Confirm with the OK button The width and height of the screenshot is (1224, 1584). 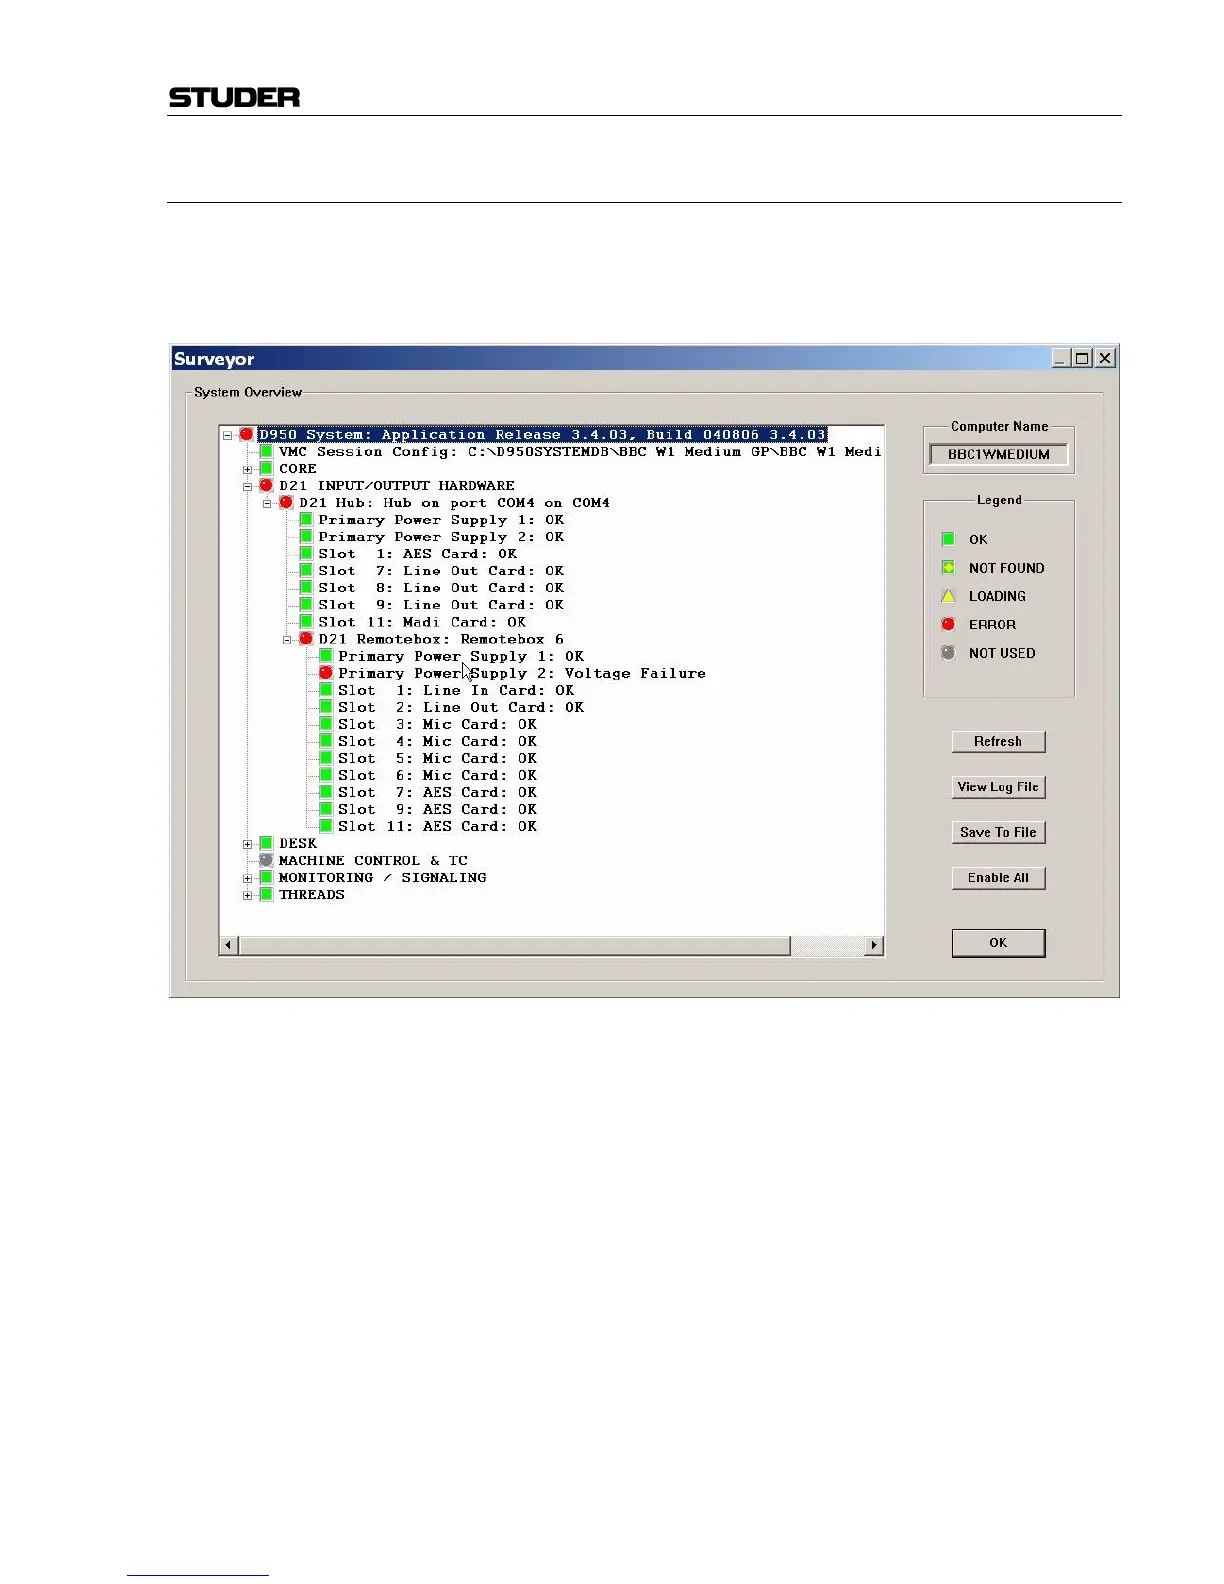click(x=998, y=943)
